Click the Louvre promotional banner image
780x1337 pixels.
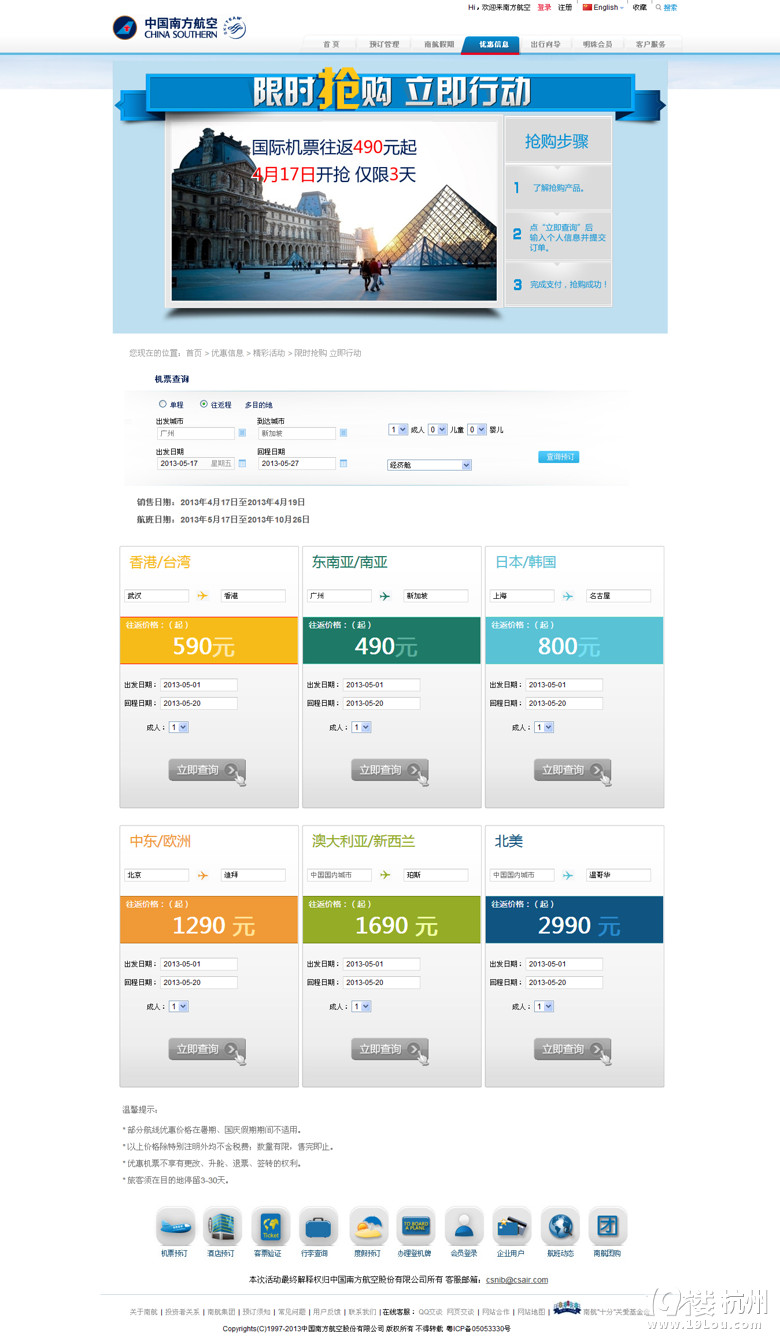coord(334,210)
